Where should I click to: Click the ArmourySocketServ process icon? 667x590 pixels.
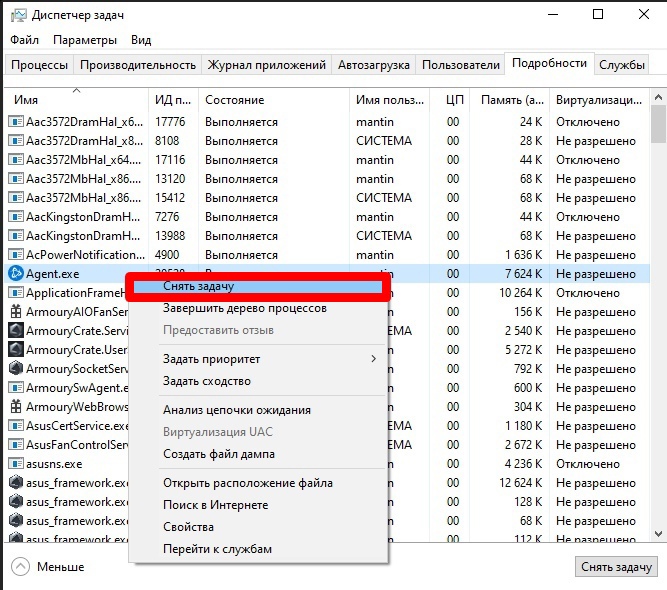16,368
